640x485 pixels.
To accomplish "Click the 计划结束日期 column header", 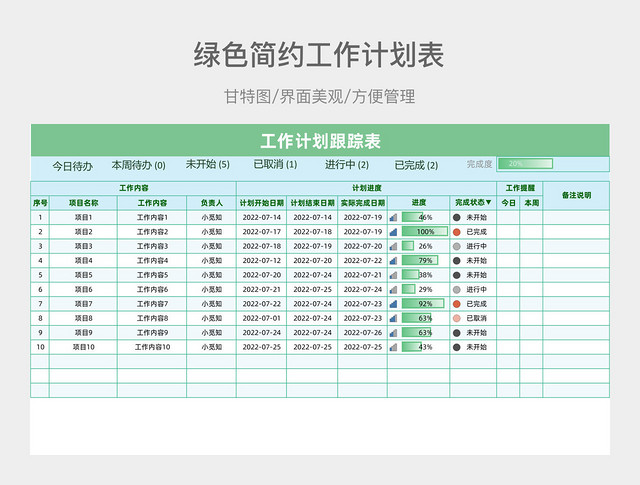I will coord(312,203).
